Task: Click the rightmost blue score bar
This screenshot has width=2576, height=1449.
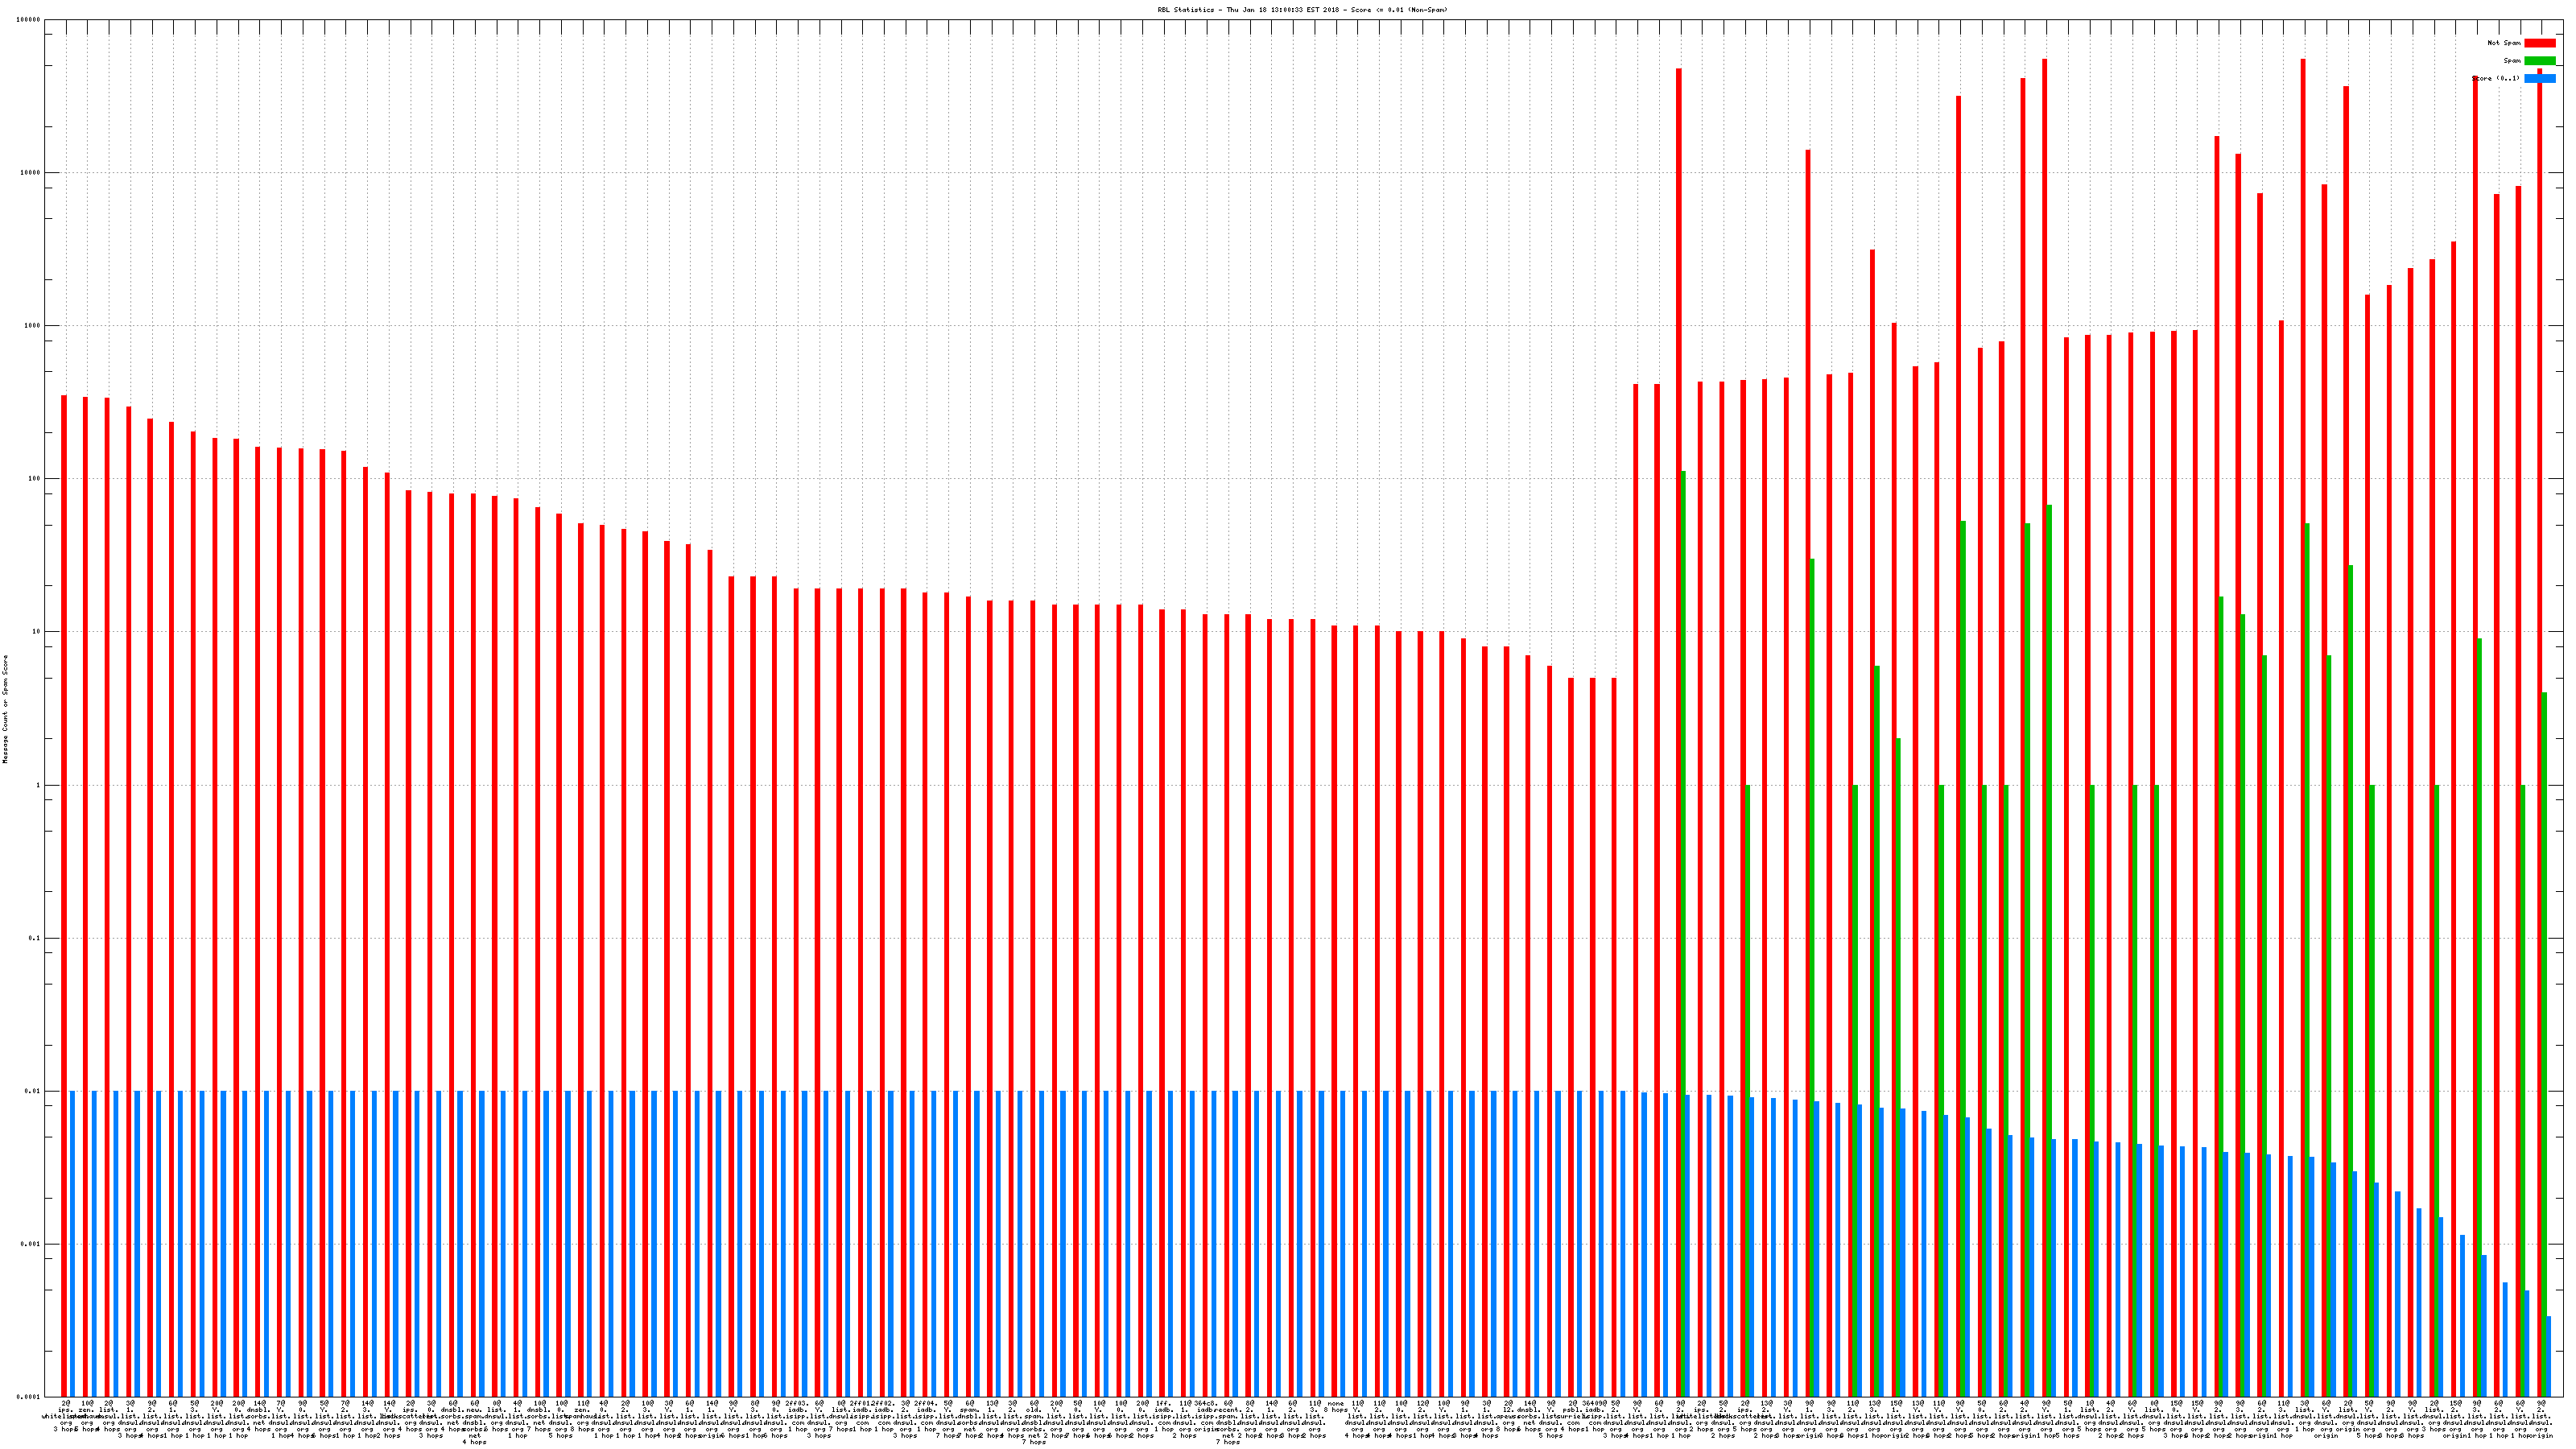Action: (2548, 1356)
